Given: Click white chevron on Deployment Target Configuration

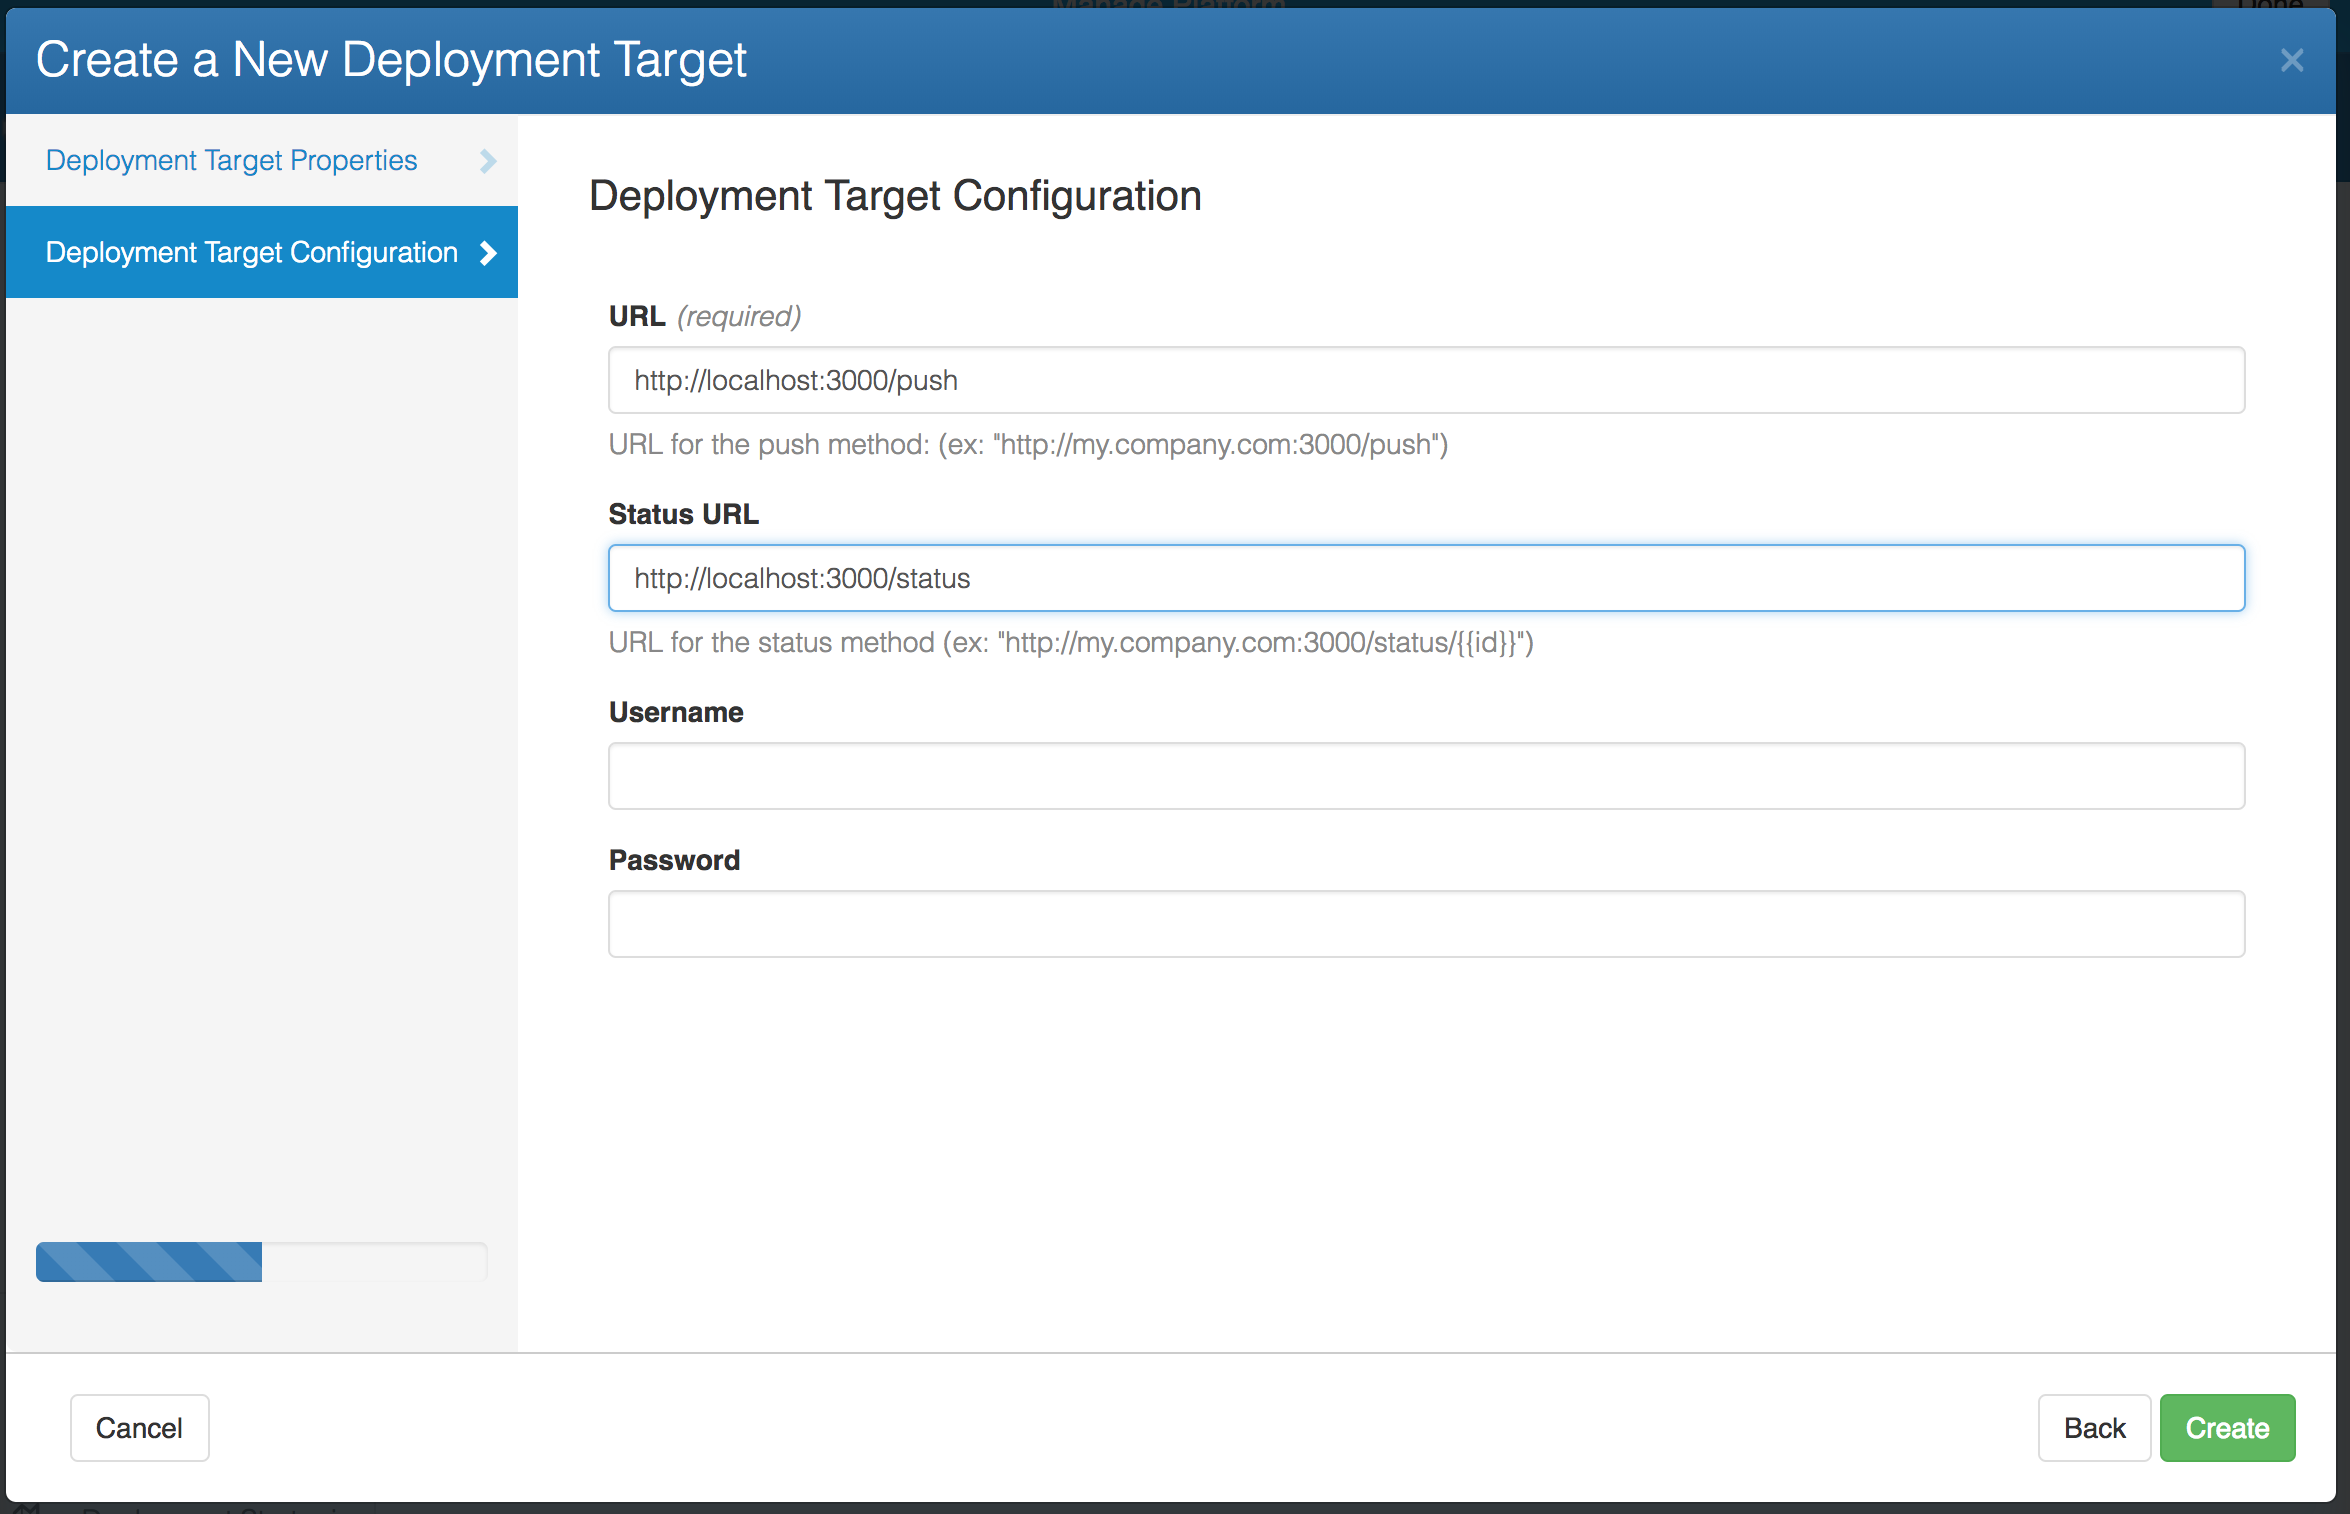Looking at the screenshot, I should pyautogui.click(x=488, y=253).
